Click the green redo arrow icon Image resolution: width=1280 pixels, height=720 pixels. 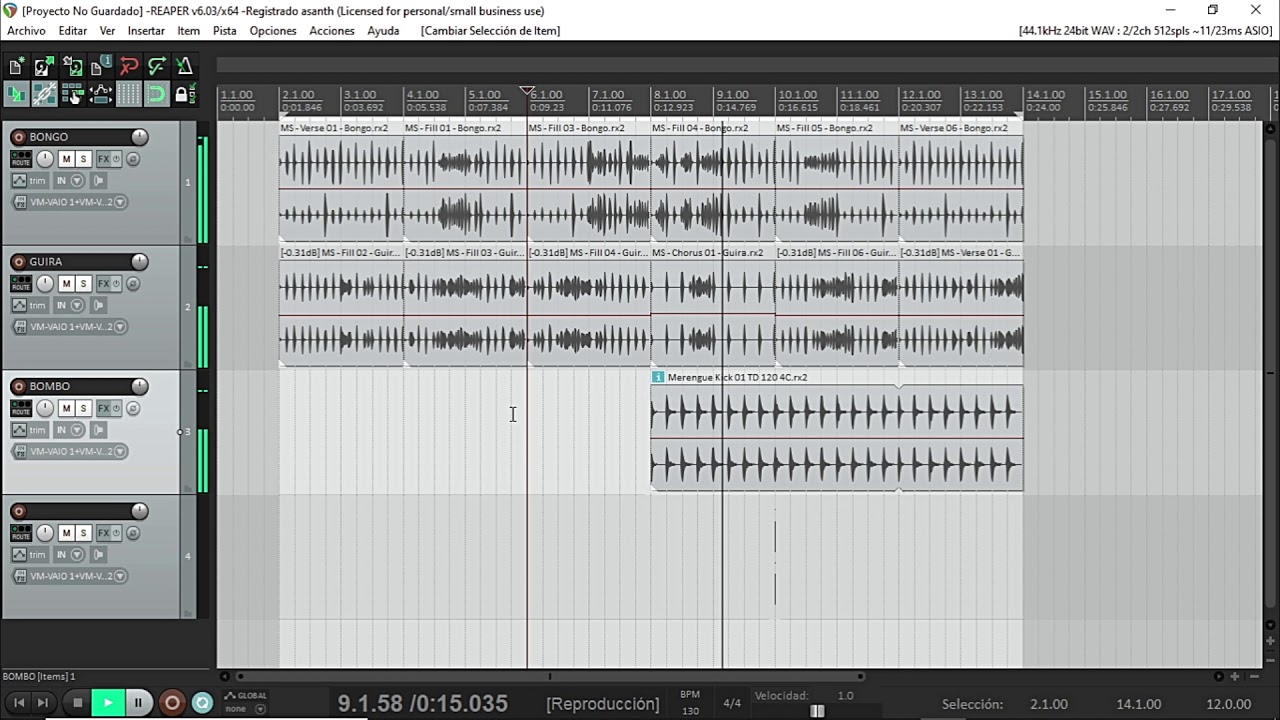pos(156,67)
